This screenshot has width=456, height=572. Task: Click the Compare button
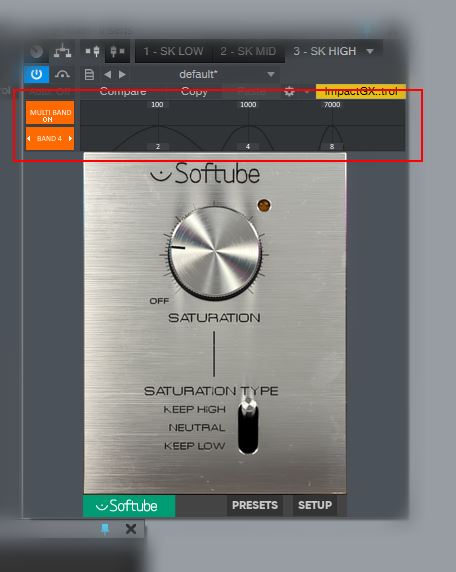click(x=123, y=91)
